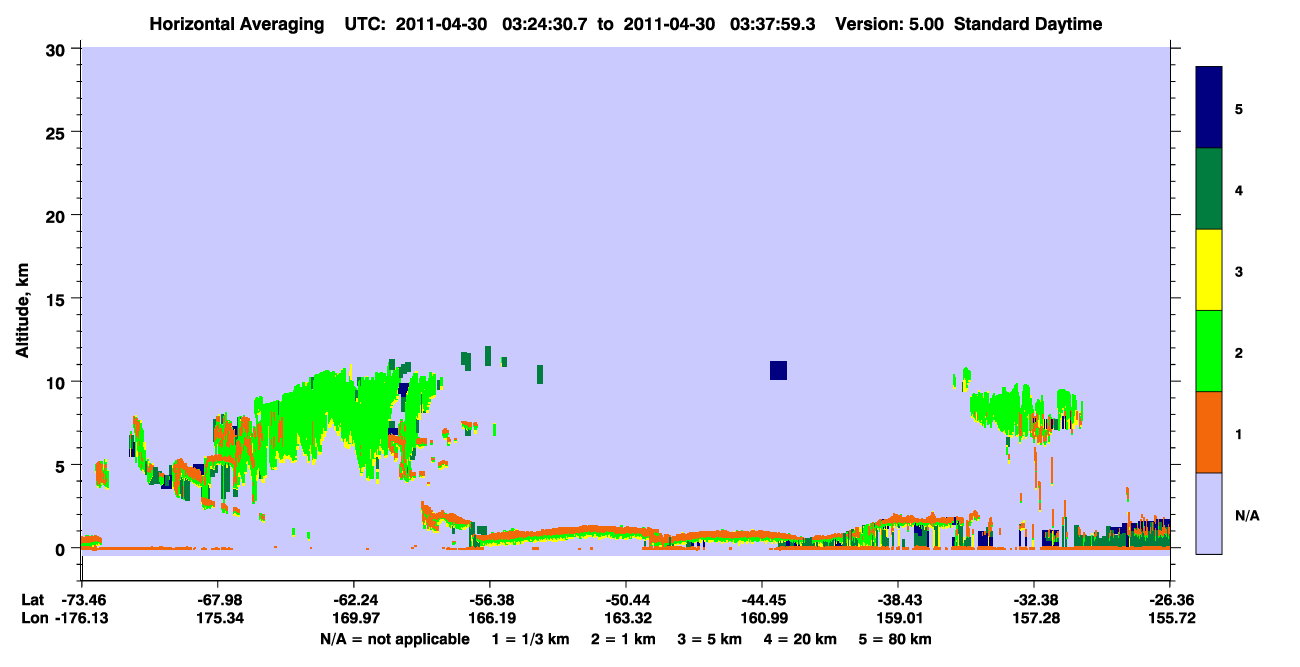Click the '1 = 1/3 km' caption
The height and width of the screenshot is (667, 1300).
[531, 639]
